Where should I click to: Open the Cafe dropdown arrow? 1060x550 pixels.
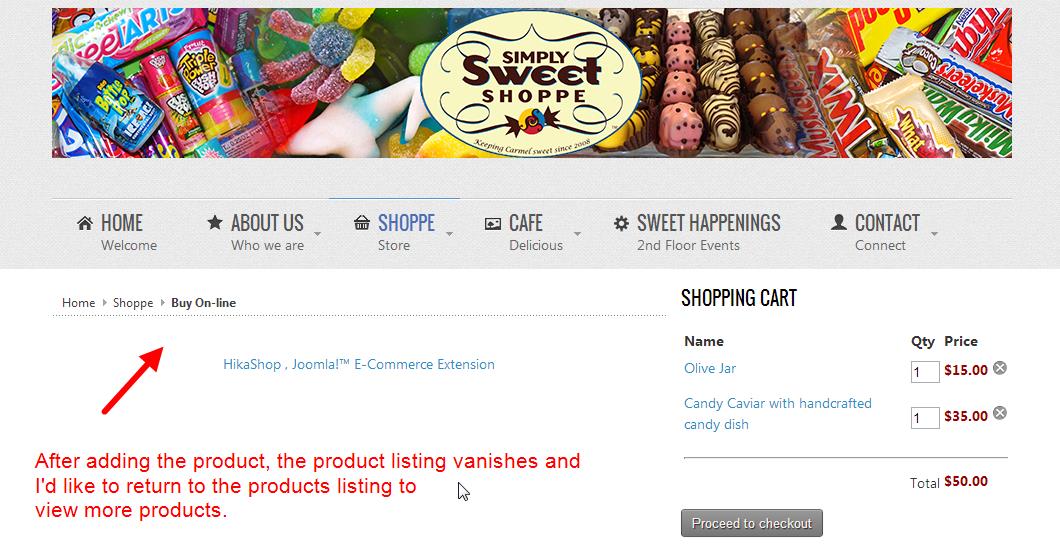point(577,234)
